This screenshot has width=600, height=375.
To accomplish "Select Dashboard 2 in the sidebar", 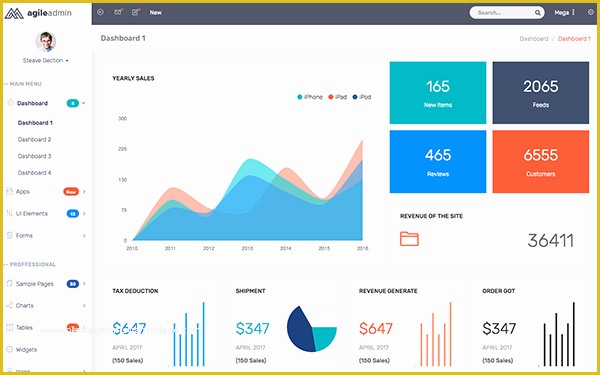I will (34, 140).
